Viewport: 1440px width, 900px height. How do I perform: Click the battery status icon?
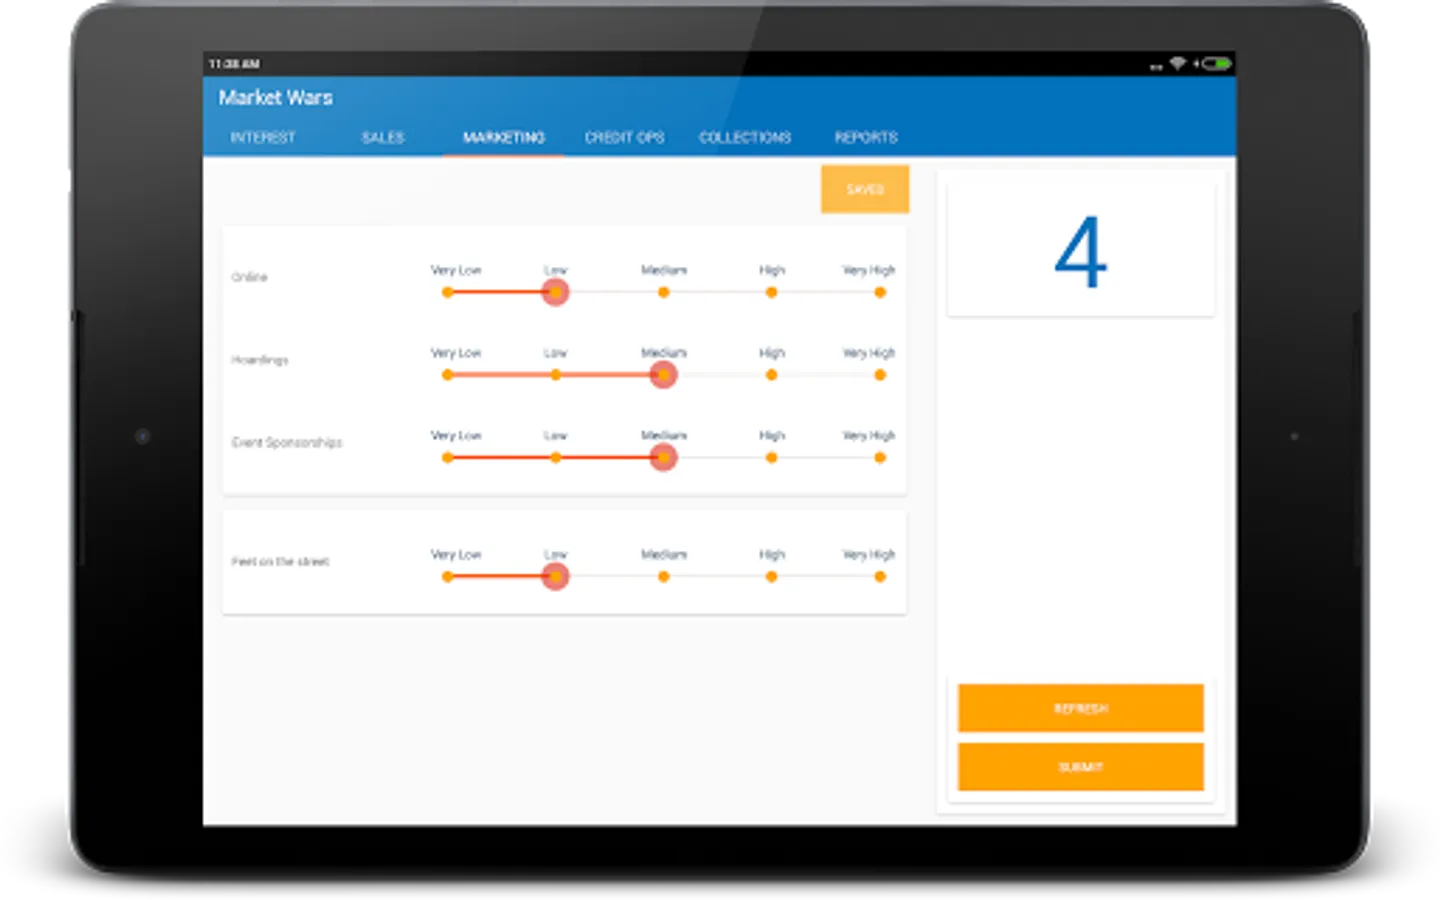1216,63
